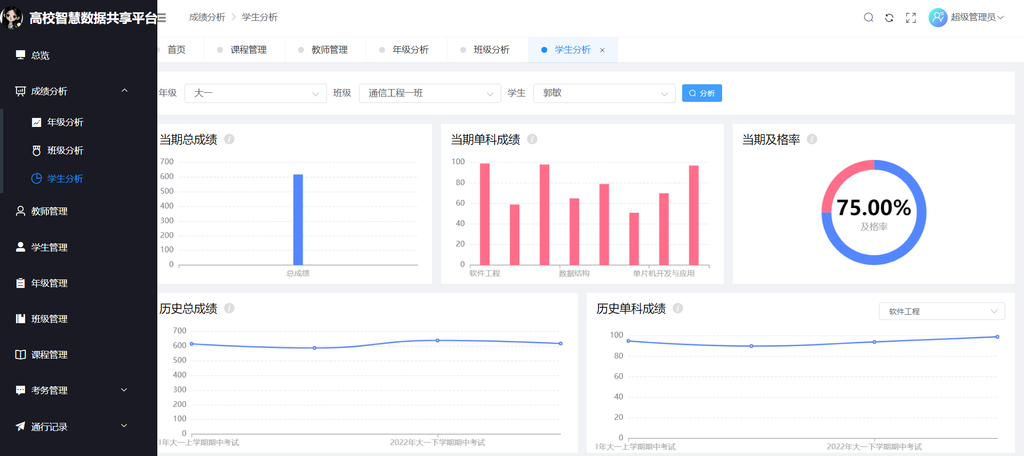Click info icon beside 历史总成绩
This screenshot has height=456, width=1024.
pyautogui.click(x=230, y=308)
